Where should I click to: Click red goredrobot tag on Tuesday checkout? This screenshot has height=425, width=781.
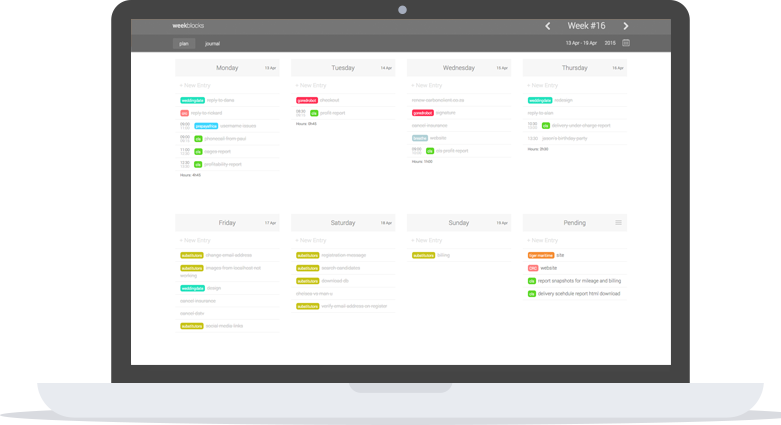pyautogui.click(x=307, y=100)
